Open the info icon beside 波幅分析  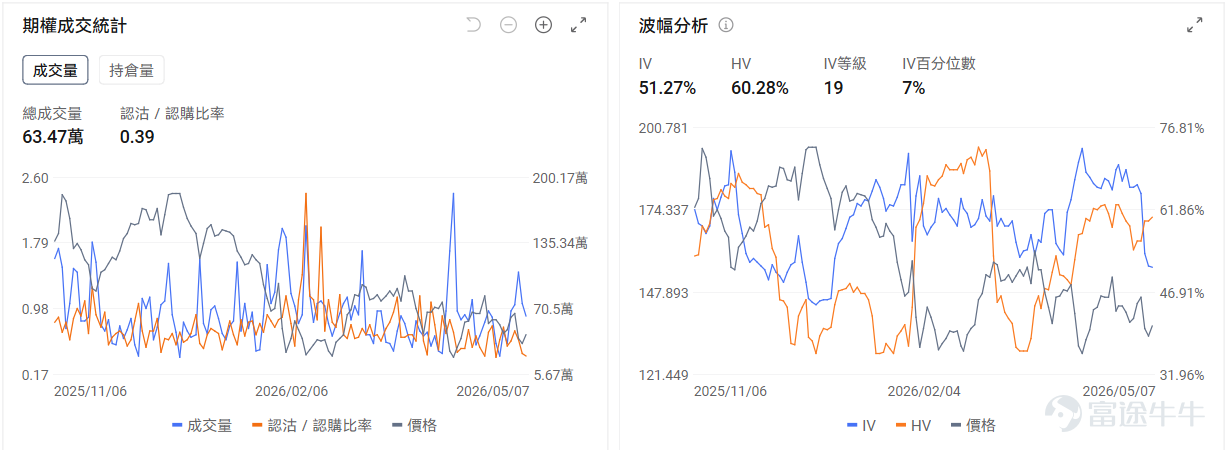pos(726,25)
